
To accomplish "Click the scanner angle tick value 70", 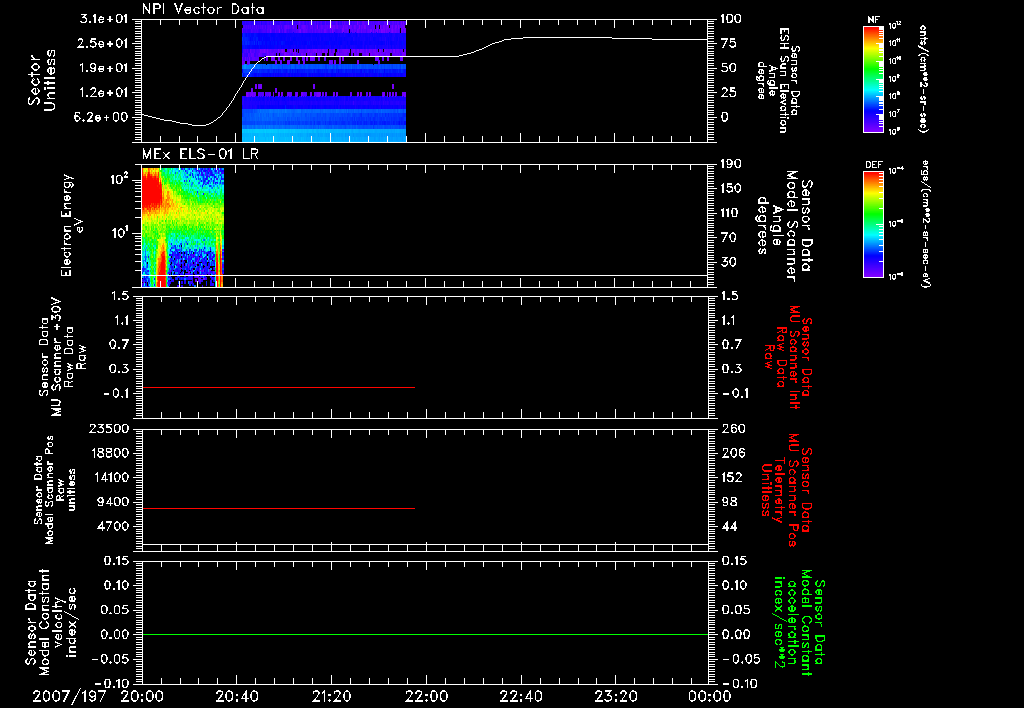I will (x=729, y=238).
